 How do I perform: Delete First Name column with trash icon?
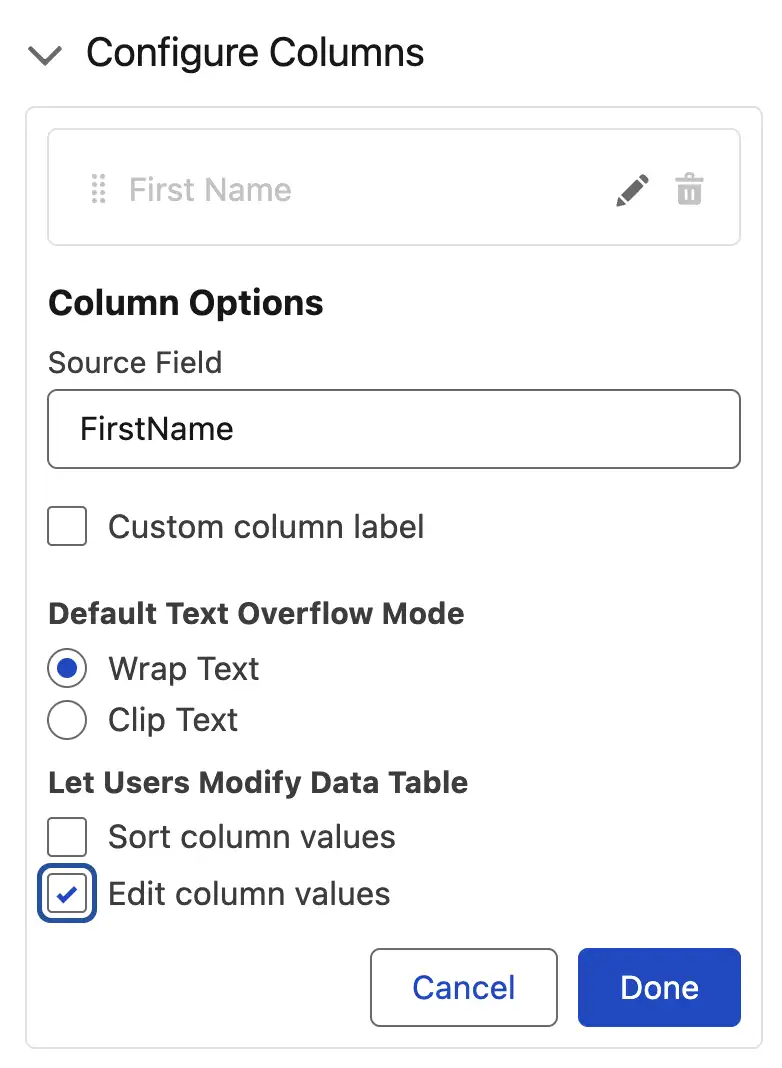[x=689, y=189]
